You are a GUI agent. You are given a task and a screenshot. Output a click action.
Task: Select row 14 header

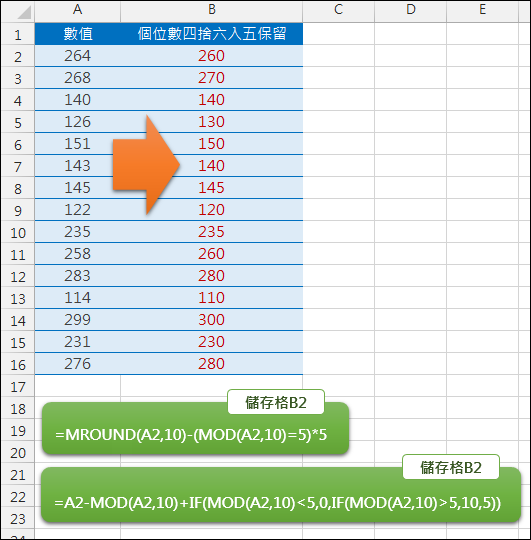pos(18,320)
